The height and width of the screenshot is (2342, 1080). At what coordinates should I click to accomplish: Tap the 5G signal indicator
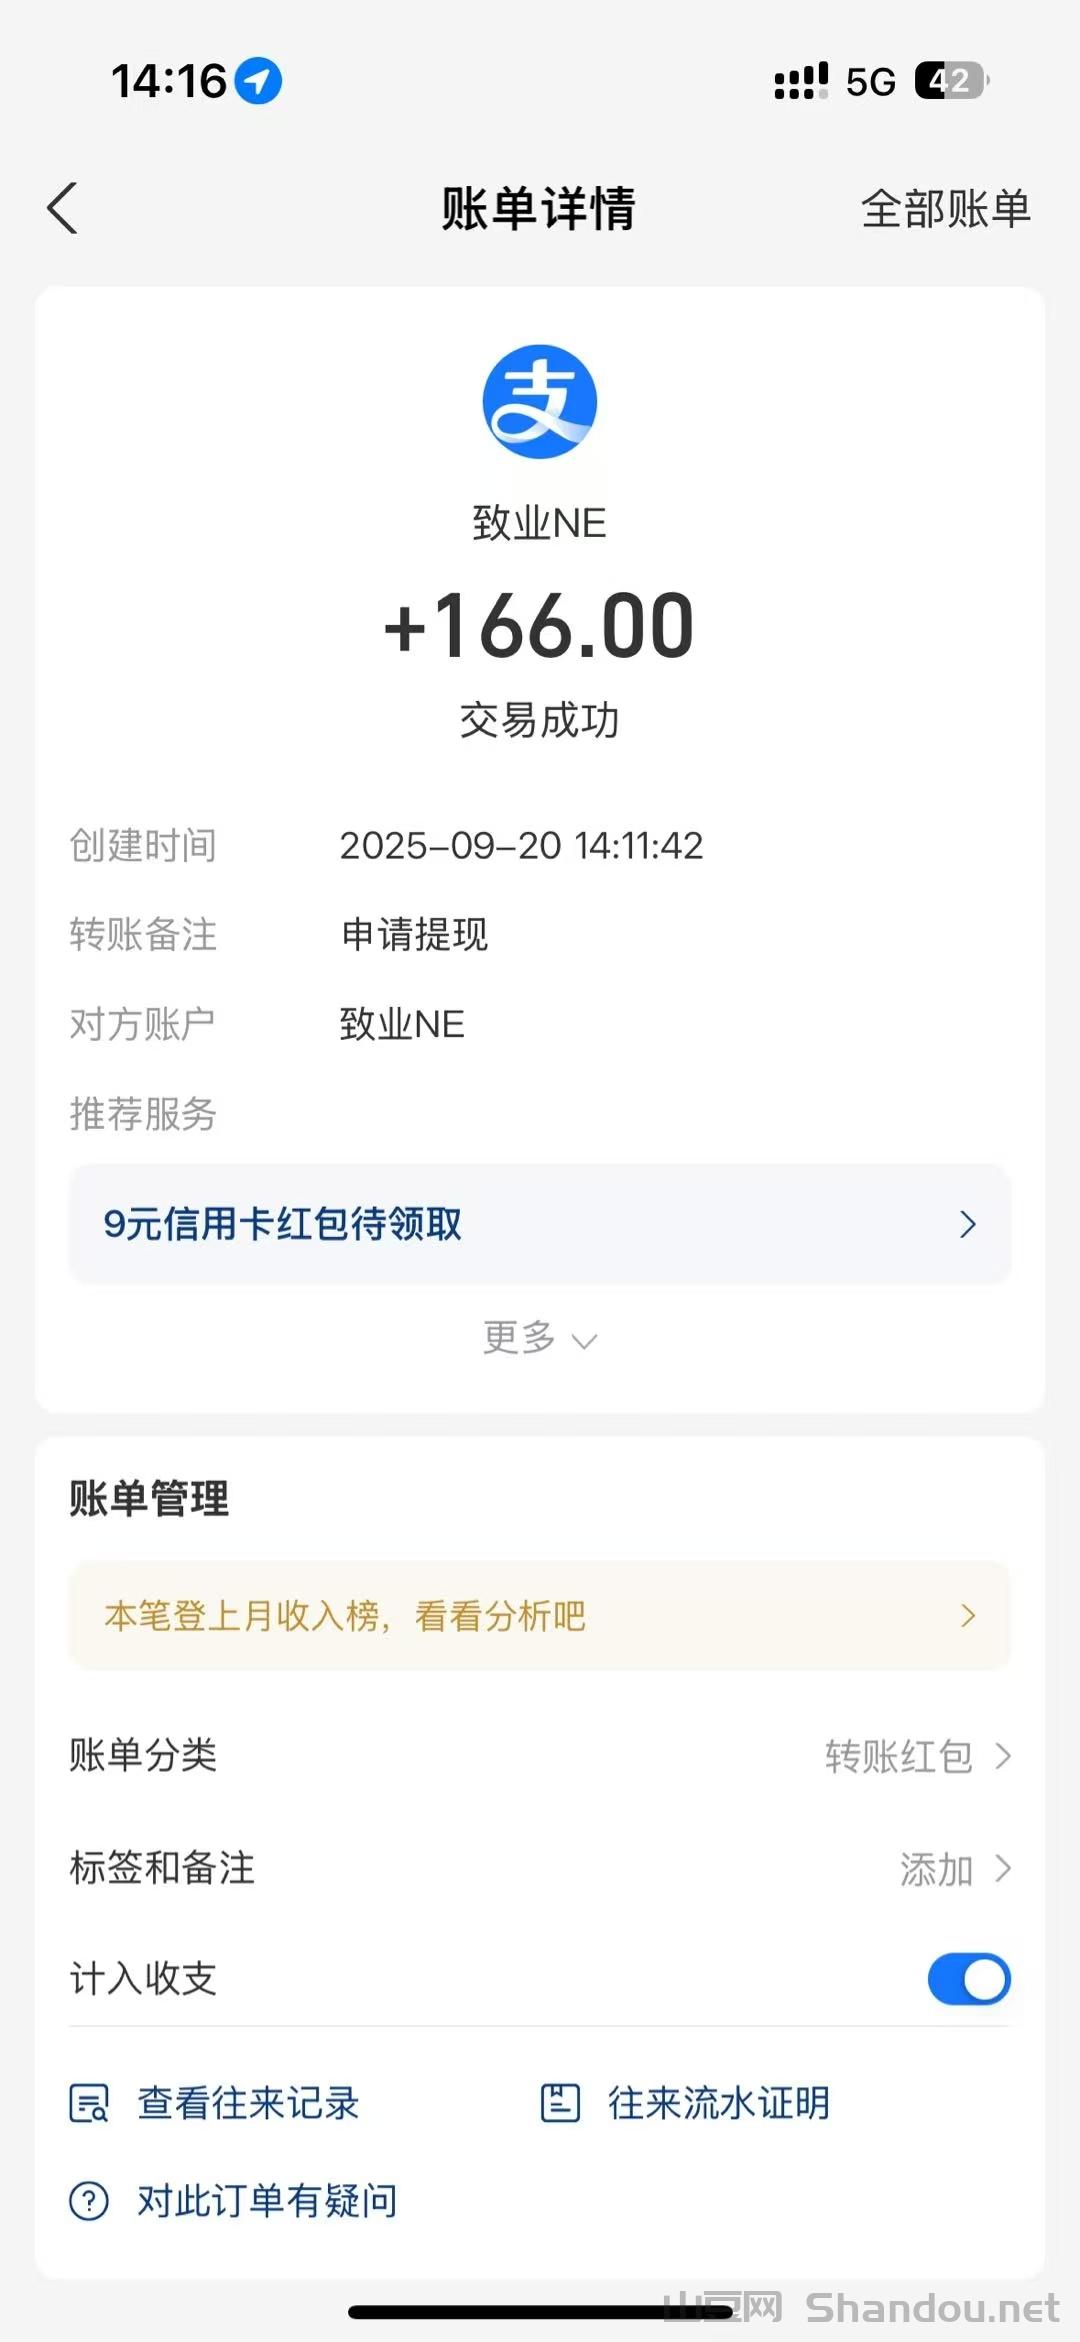870,82
